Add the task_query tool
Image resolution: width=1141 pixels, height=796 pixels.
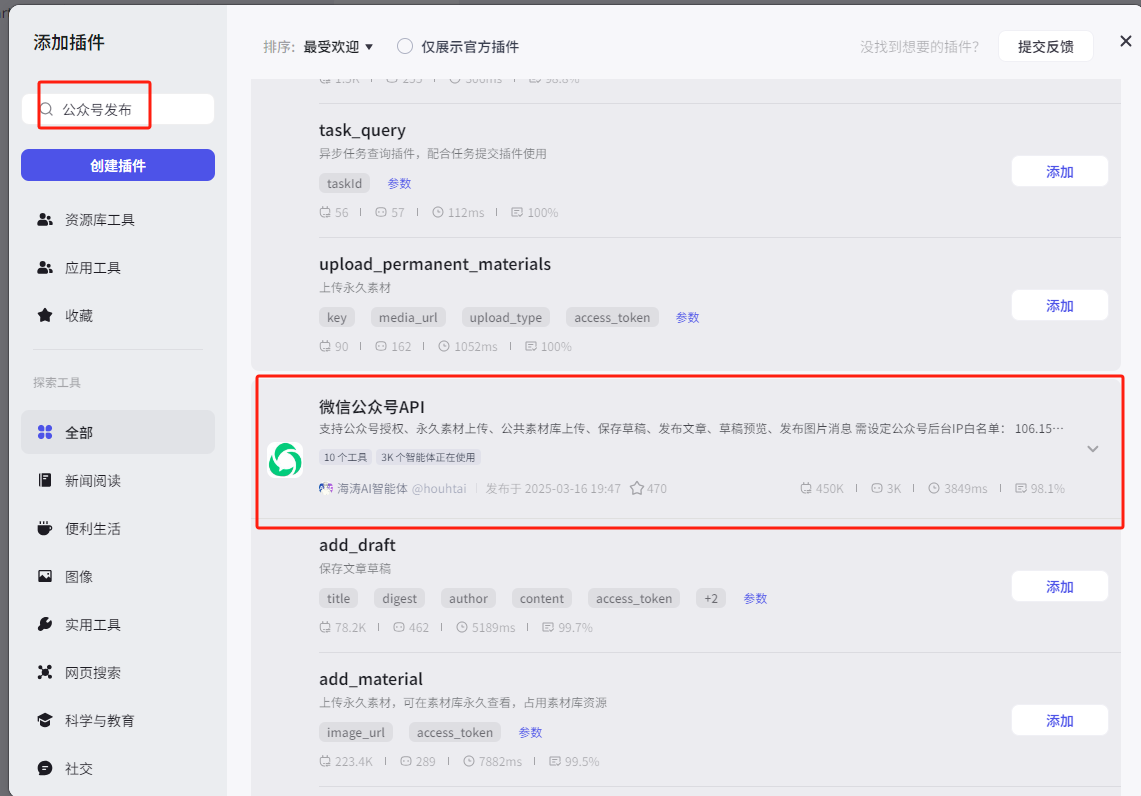(1060, 172)
